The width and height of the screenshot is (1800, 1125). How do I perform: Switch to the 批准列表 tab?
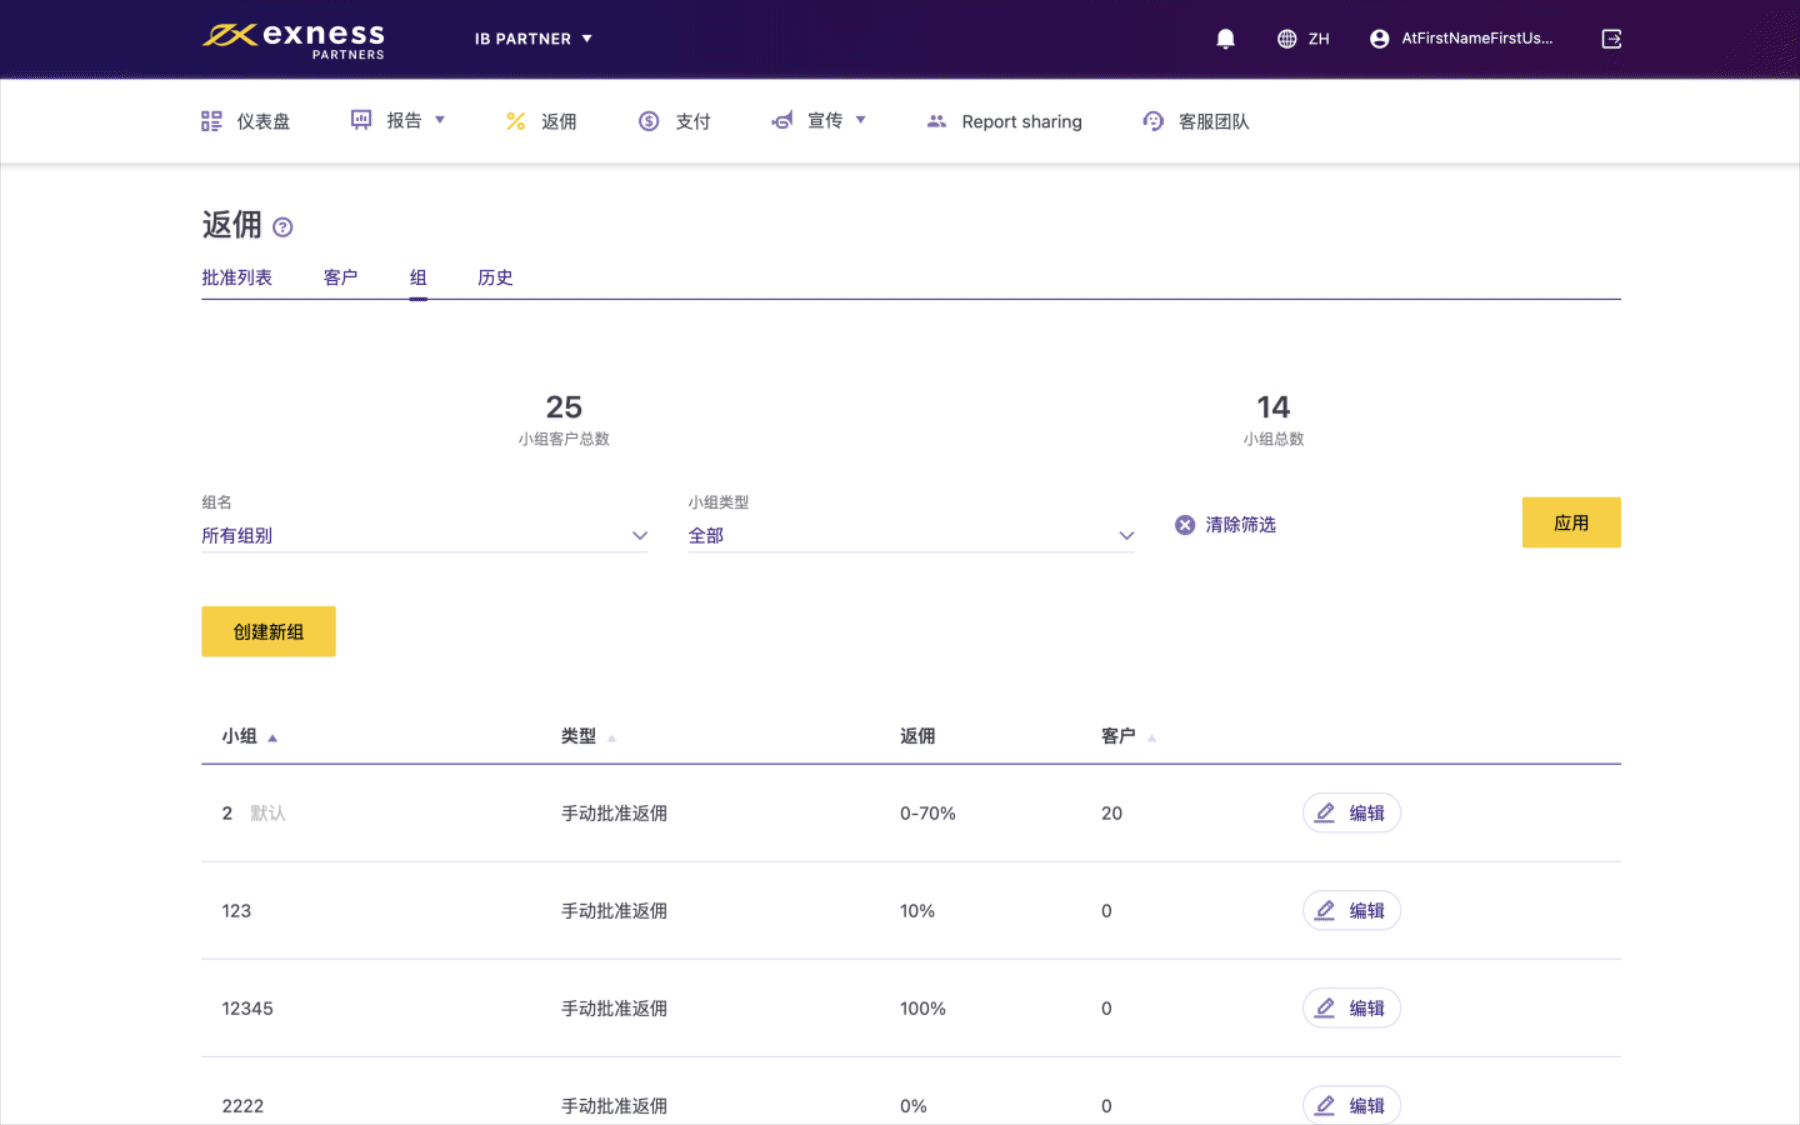tap(237, 278)
